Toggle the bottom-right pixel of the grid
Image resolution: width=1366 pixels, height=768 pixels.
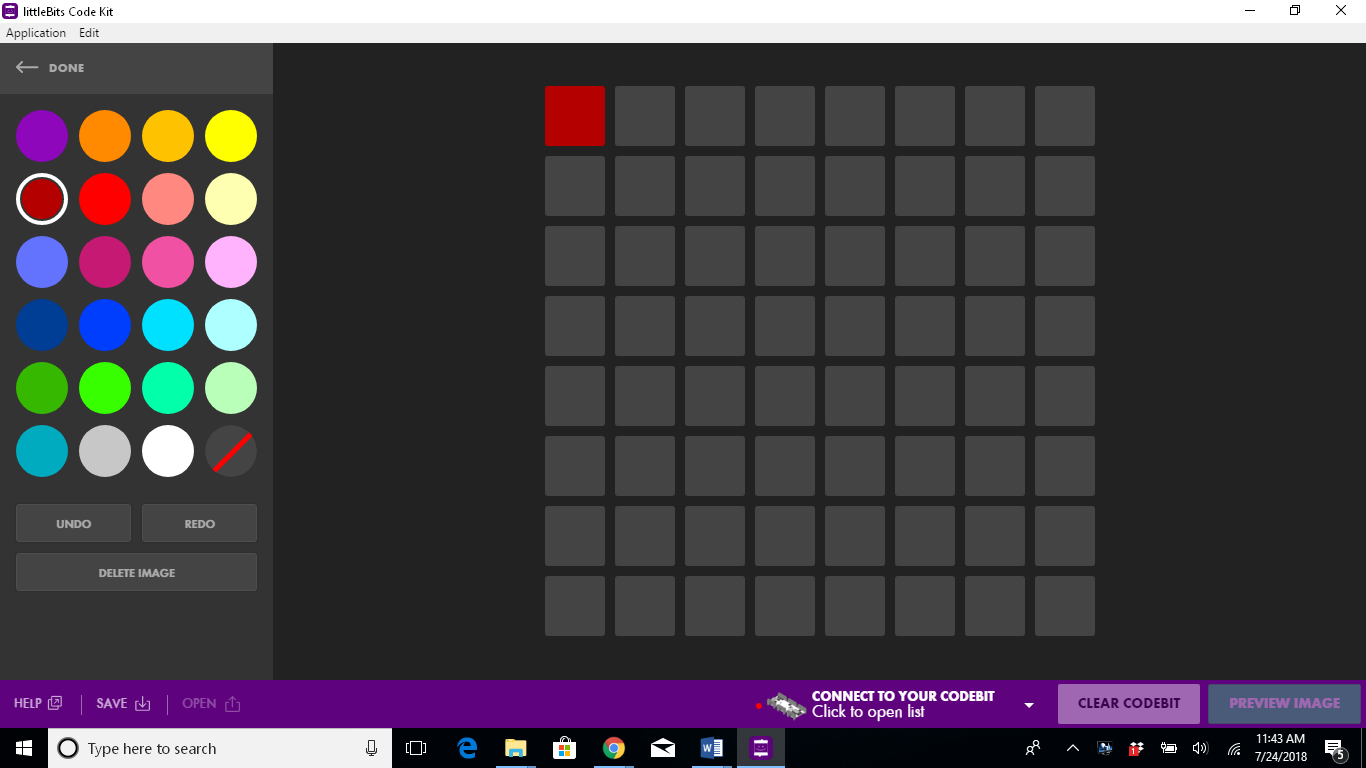[x=1065, y=606]
